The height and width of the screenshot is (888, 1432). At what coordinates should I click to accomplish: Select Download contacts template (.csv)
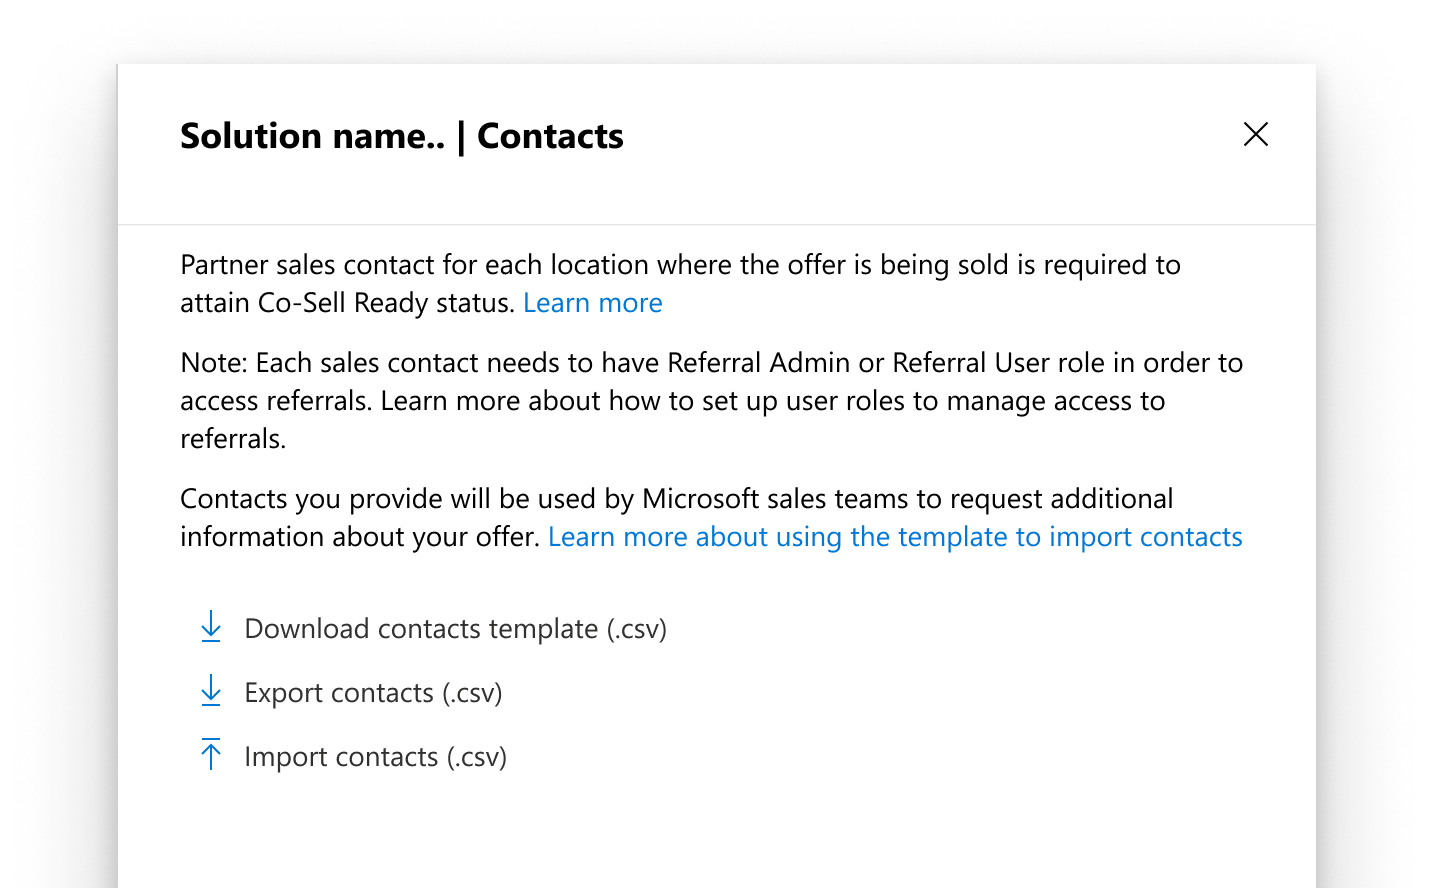tap(455, 628)
